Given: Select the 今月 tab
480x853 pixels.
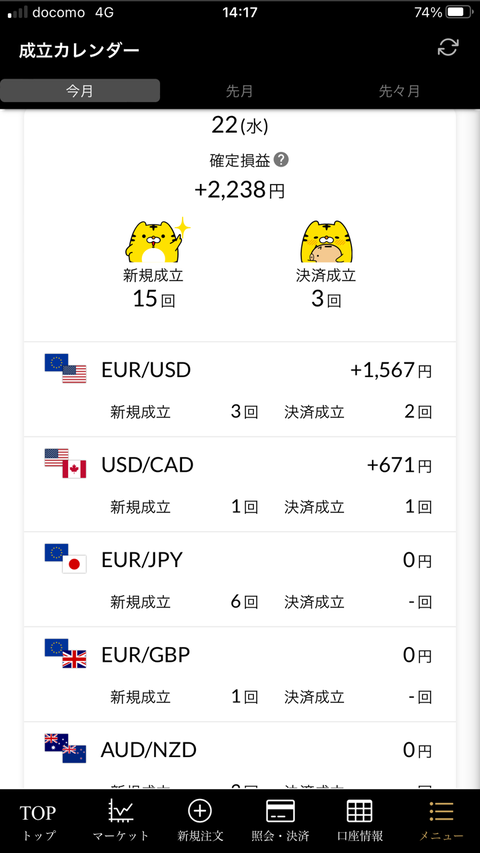Looking at the screenshot, I should [80, 91].
